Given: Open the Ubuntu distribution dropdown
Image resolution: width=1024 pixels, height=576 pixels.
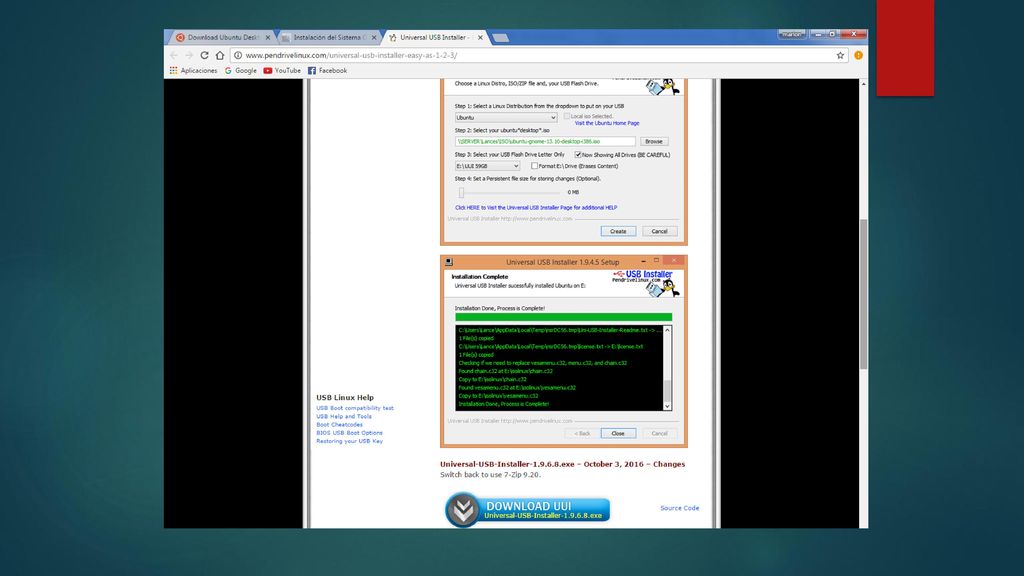Looking at the screenshot, I should click(x=506, y=118).
